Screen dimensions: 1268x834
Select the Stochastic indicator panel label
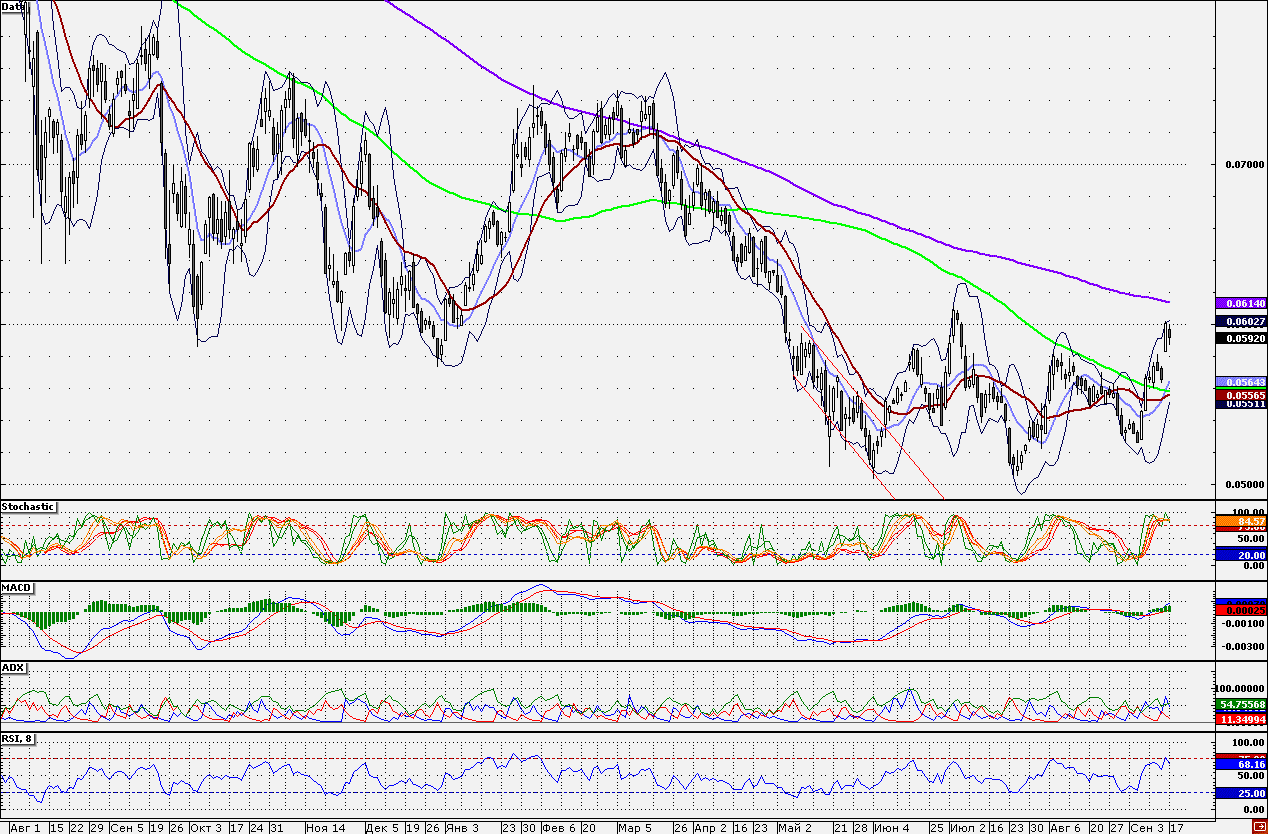[x=28, y=507]
